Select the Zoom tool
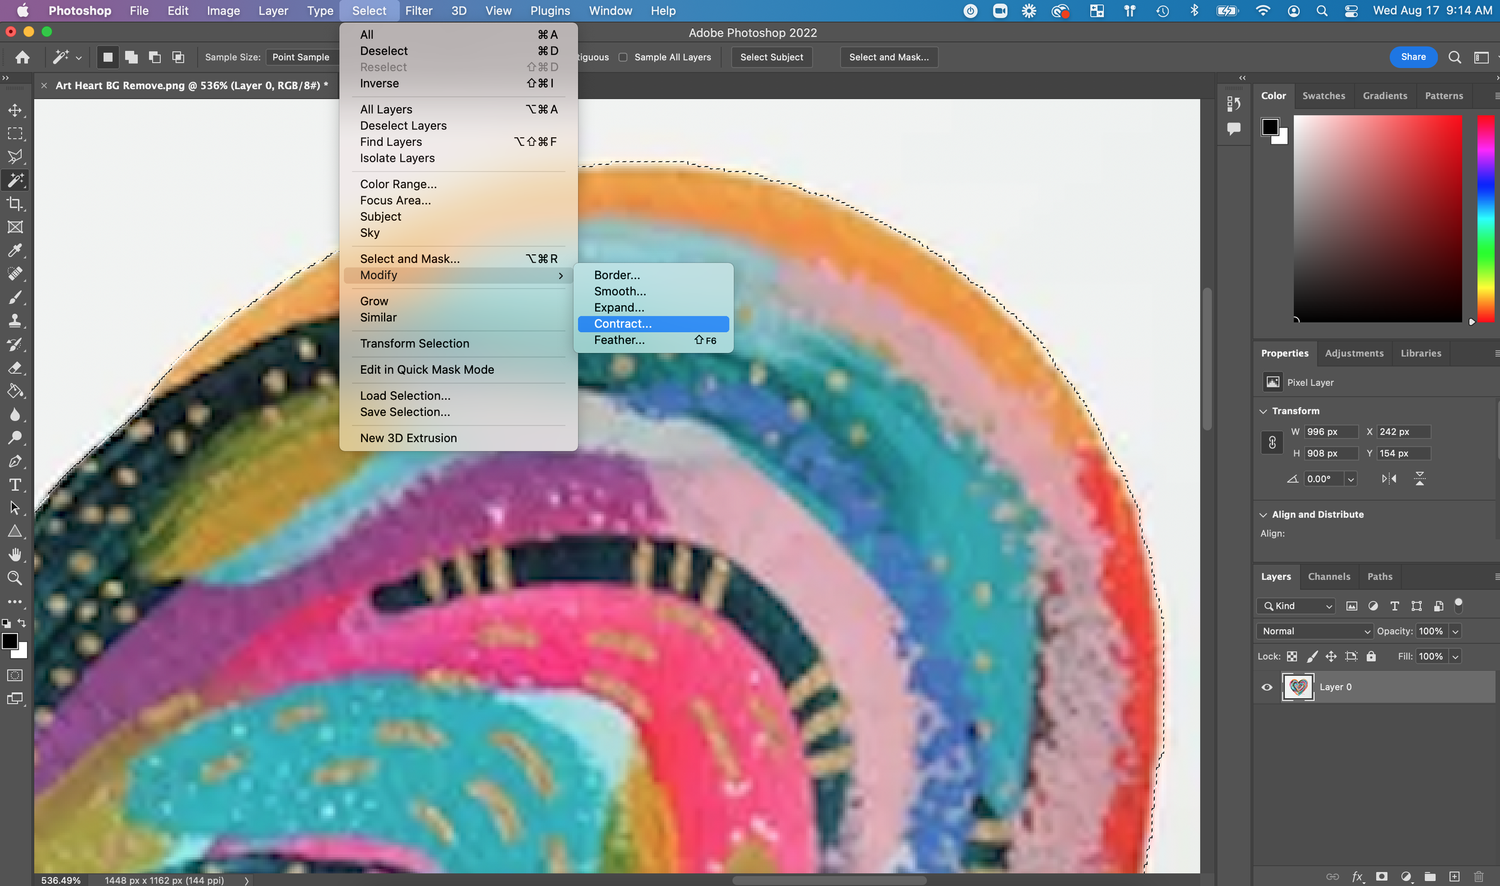 click(x=15, y=579)
